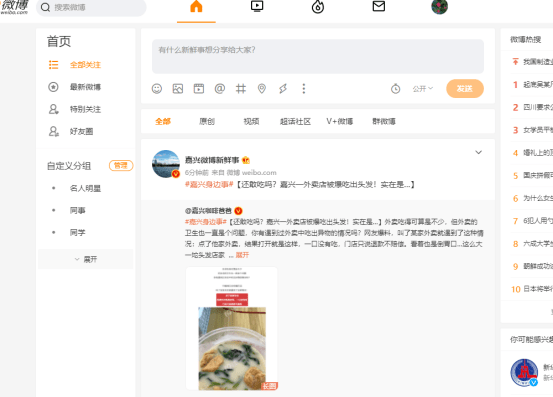Click the 管理 button for custom groups

click(121, 165)
